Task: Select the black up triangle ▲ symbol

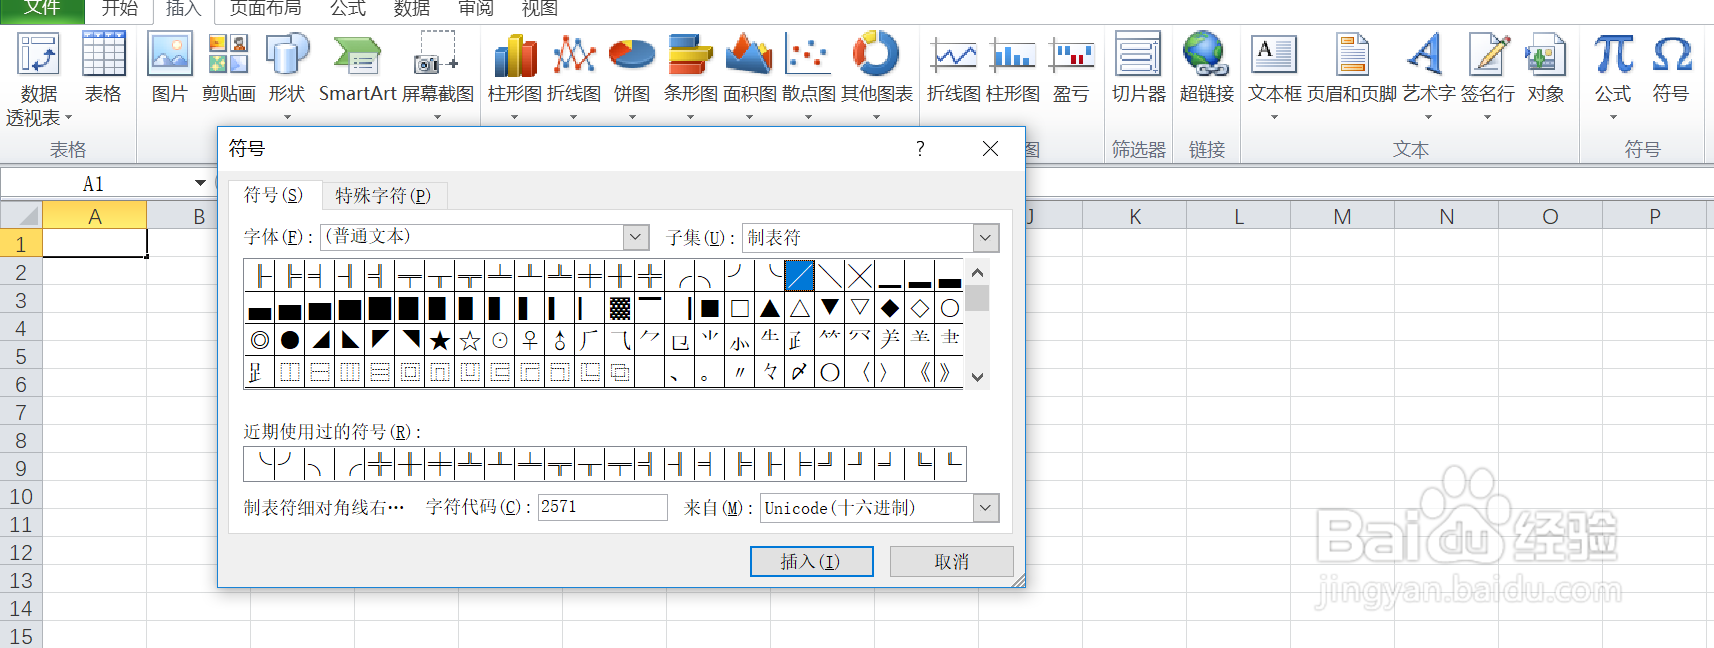Action: pos(770,308)
